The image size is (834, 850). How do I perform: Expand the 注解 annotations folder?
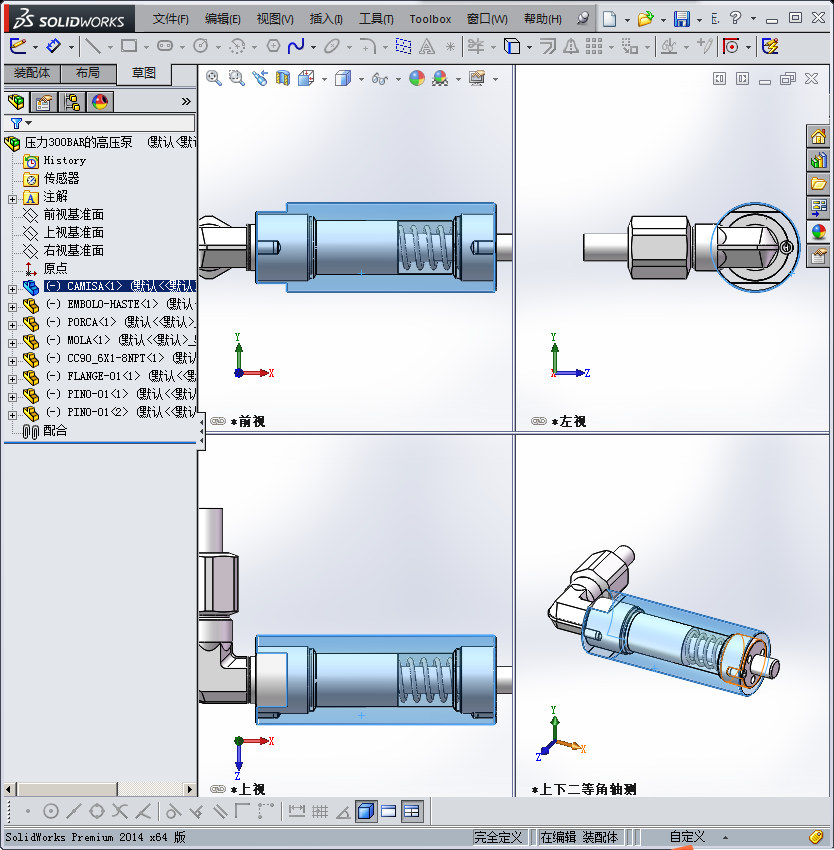[12, 199]
